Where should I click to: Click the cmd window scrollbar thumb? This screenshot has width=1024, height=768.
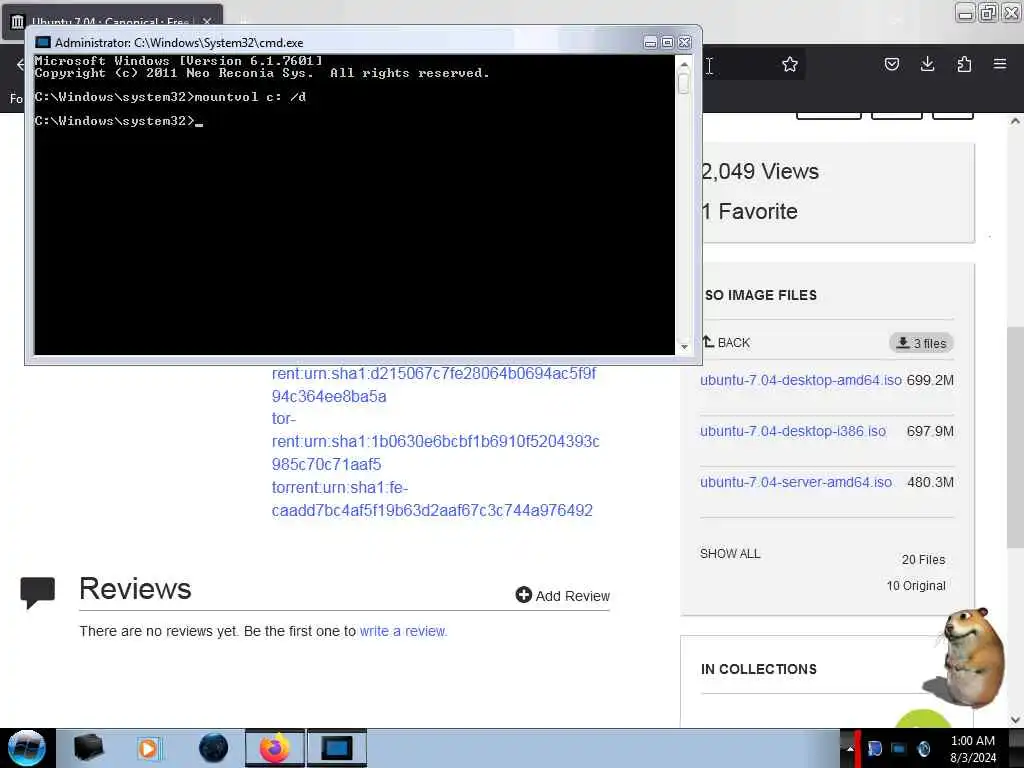684,84
